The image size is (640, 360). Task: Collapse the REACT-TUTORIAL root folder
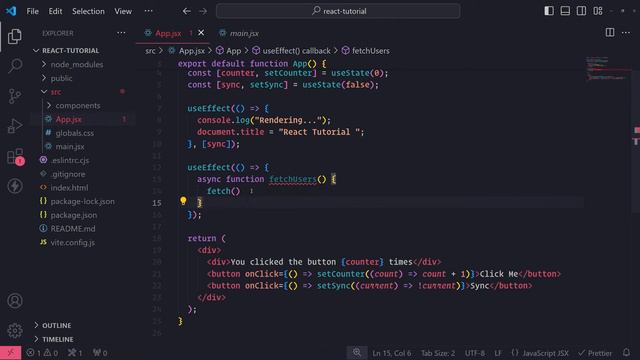71,51
